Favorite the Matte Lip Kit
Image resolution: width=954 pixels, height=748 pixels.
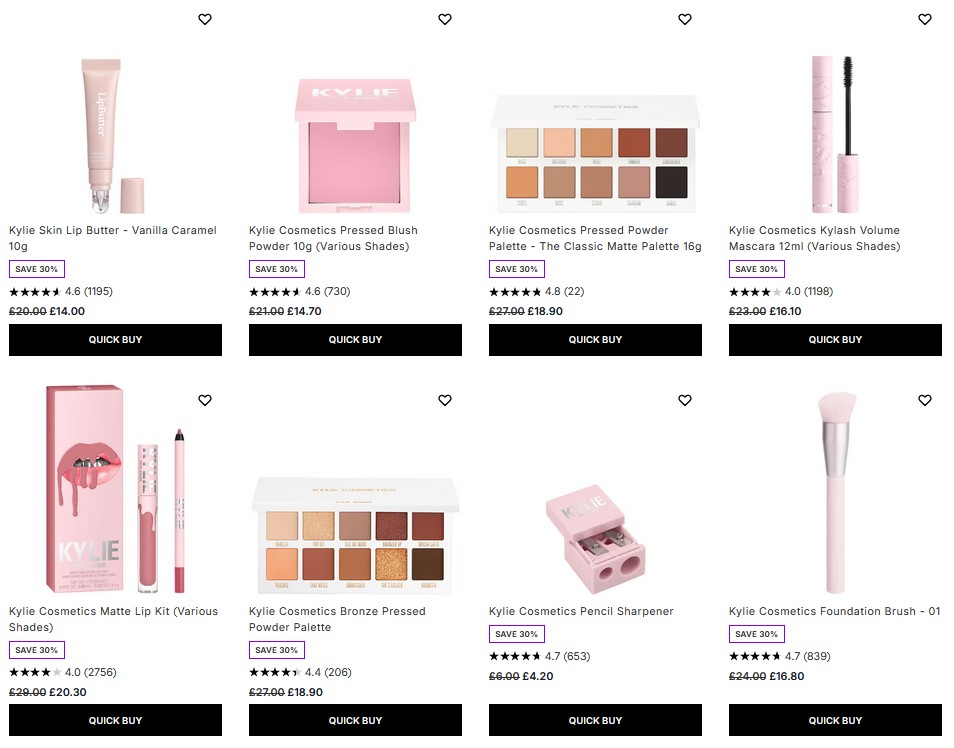(204, 400)
